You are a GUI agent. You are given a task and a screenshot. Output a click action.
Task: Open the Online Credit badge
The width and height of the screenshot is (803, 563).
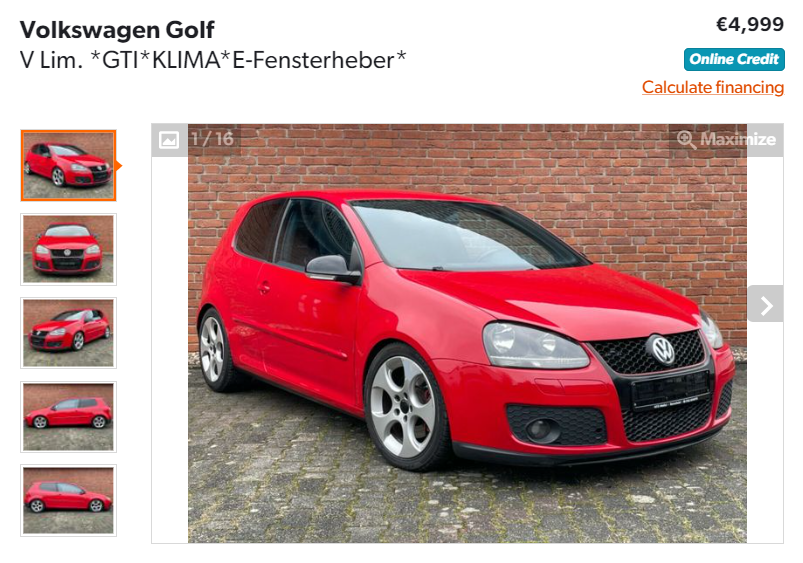[x=734, y=59]
